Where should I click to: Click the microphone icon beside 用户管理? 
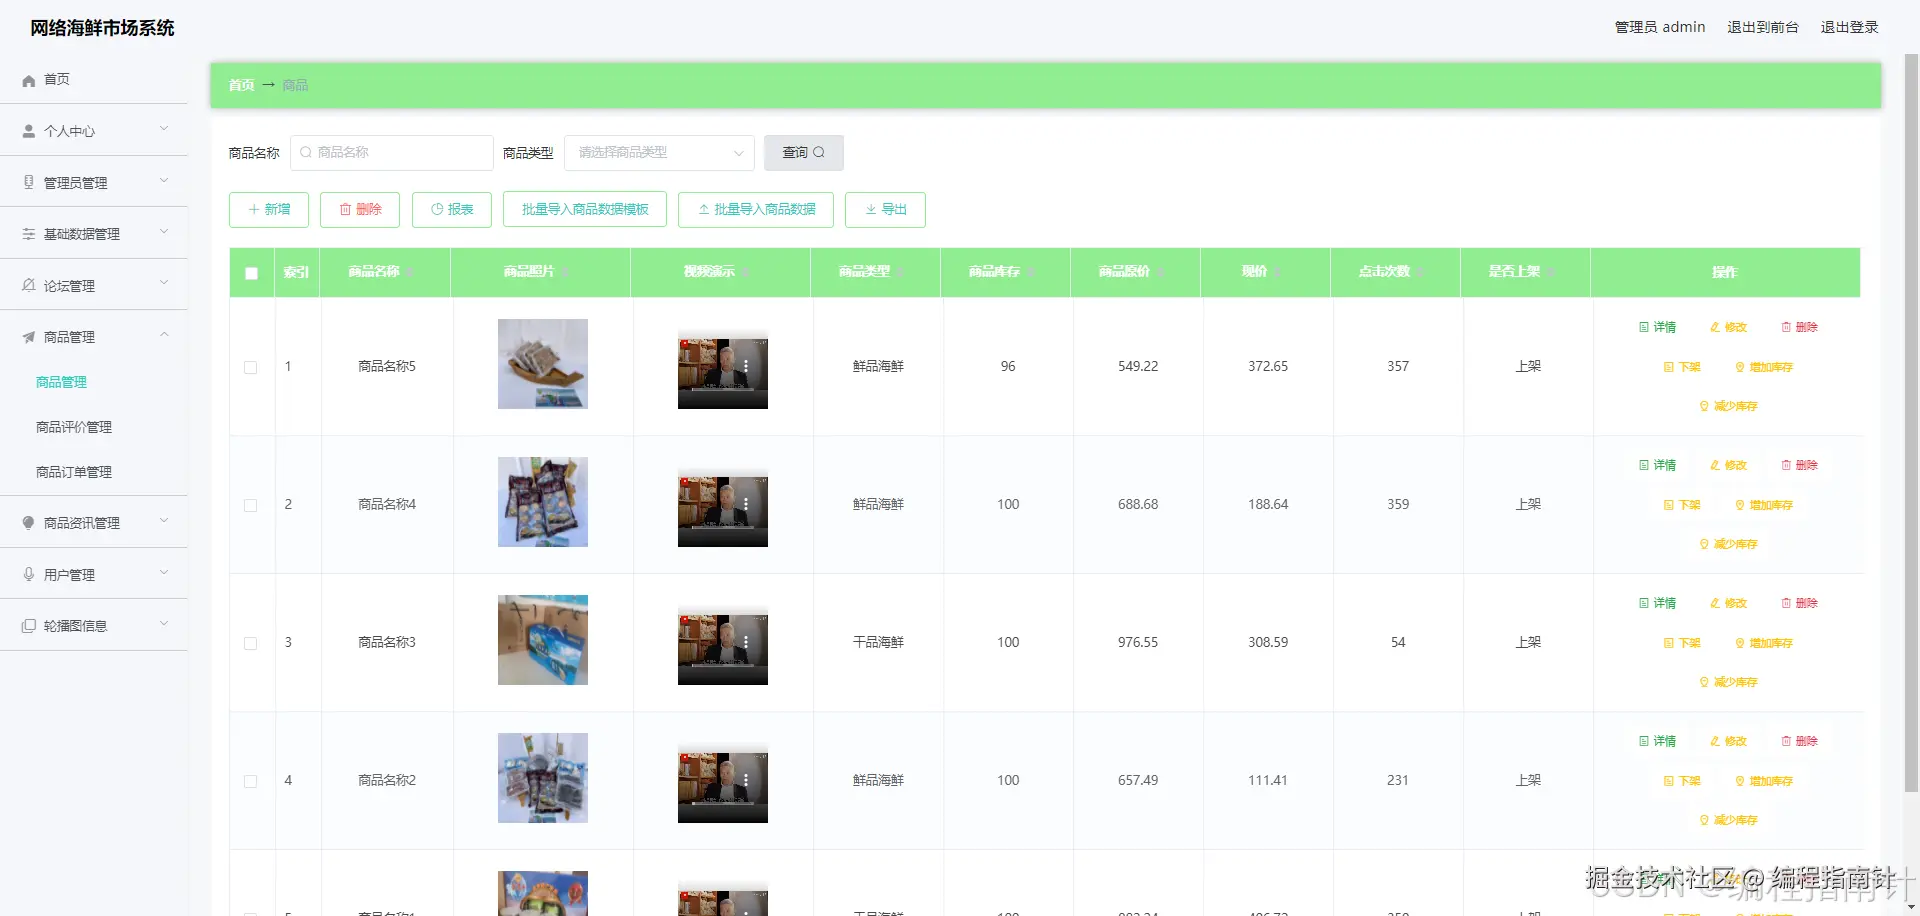(x=29, y=575)
